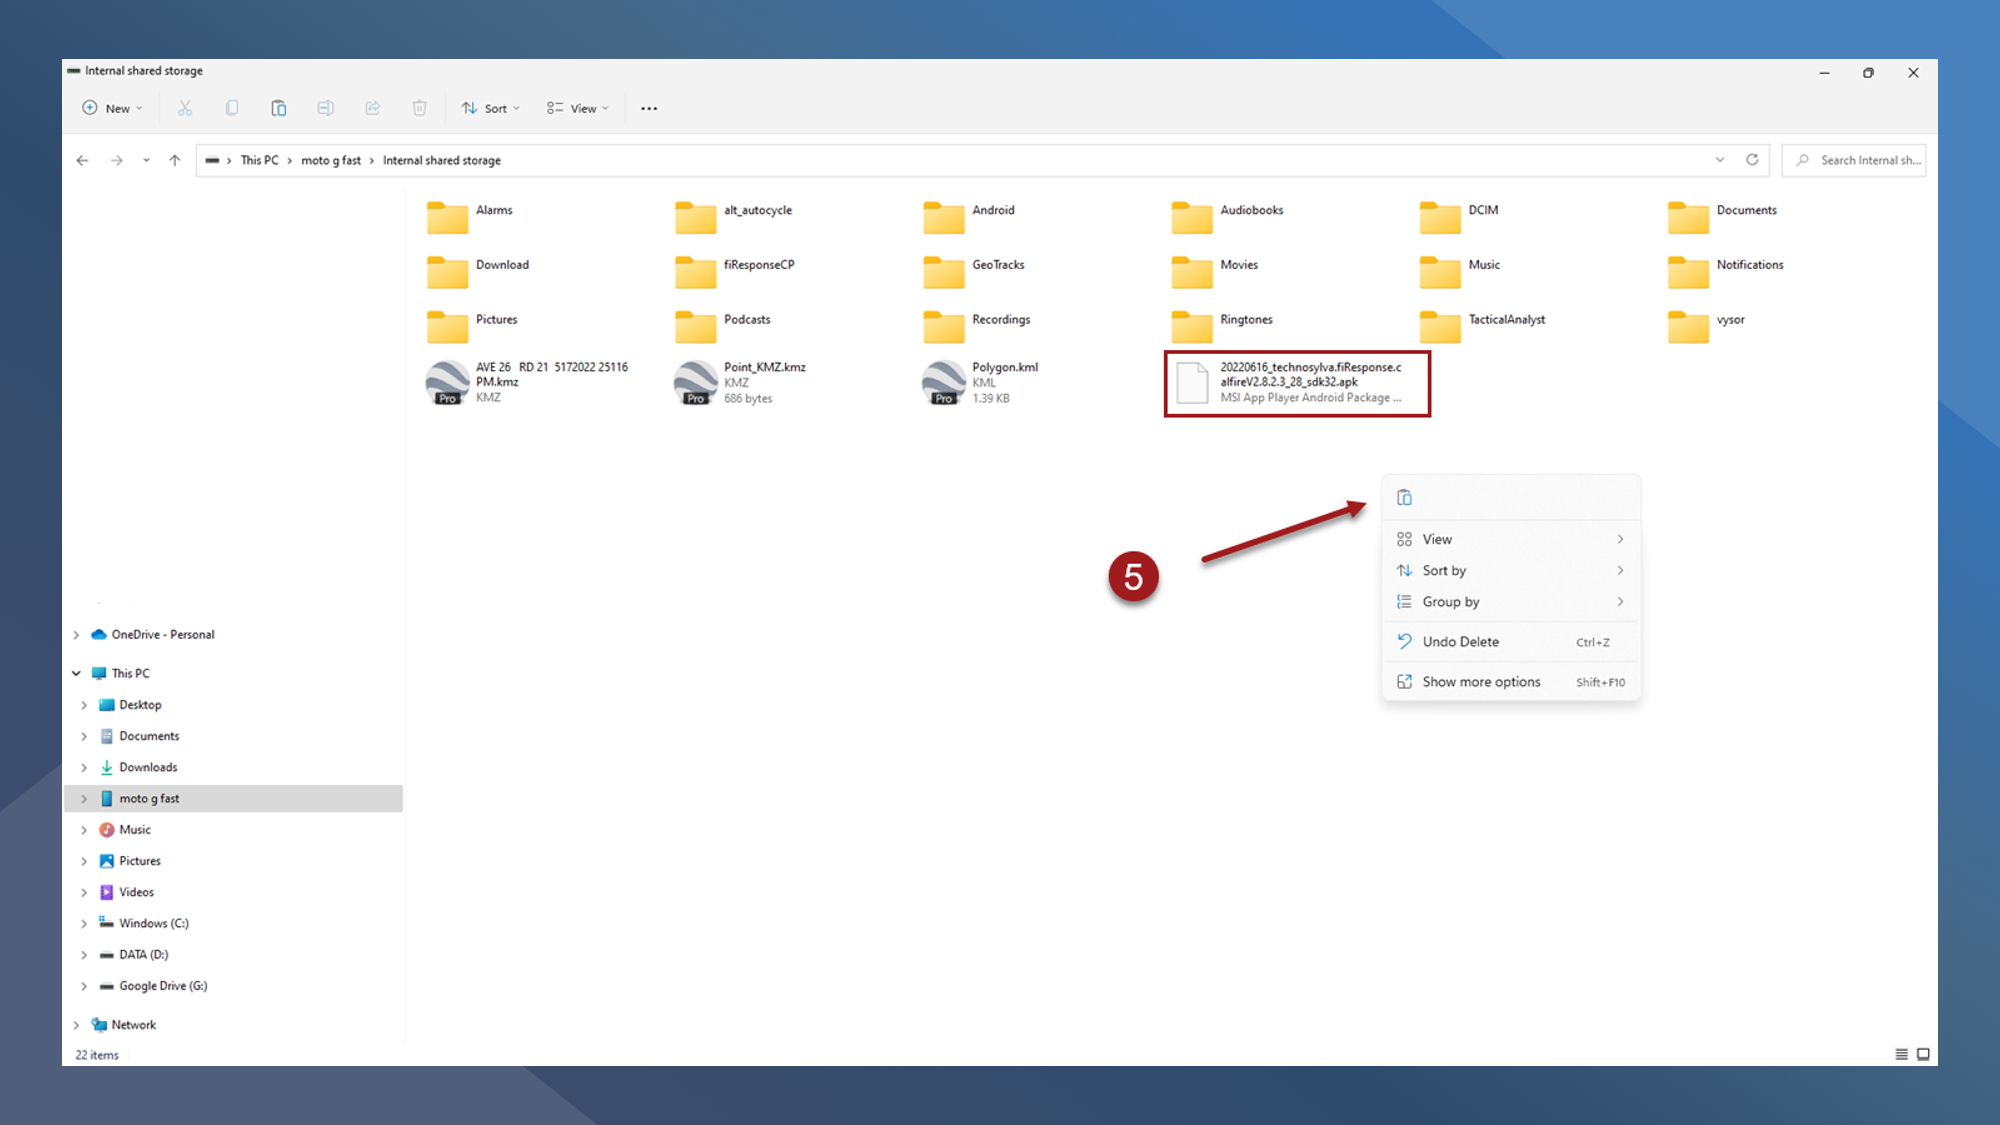Image resolution: width=2000 pixels, height=1125 pixels.
Task: Click the Rename icon in toolbar
Action: (326, 108)
